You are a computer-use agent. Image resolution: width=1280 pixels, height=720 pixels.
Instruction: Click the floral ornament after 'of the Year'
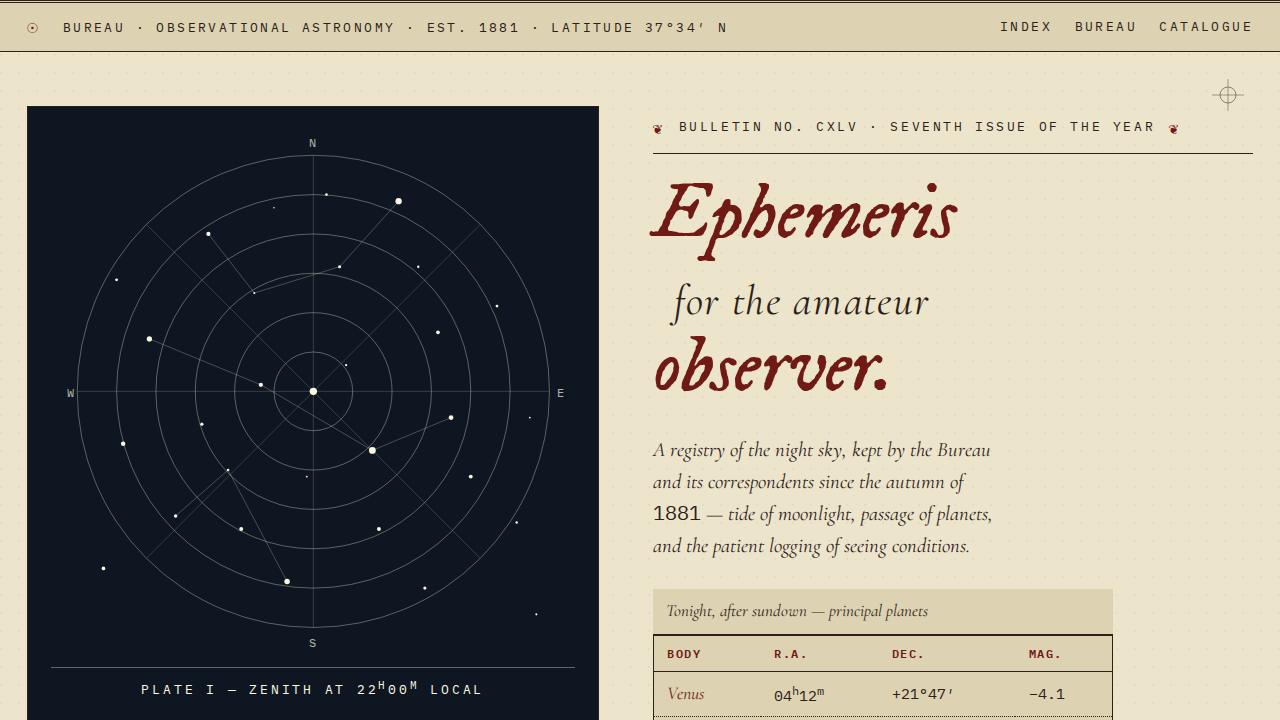coord(1174,128)
